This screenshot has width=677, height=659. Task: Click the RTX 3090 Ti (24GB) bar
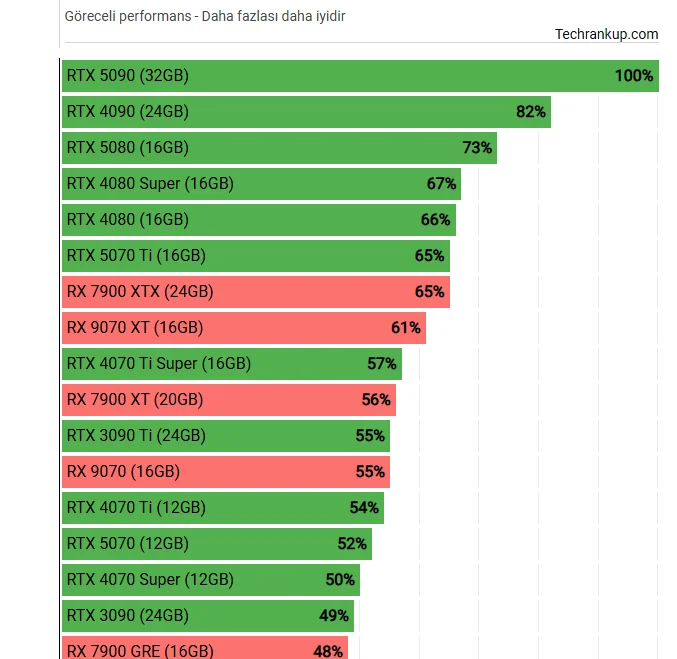coord(225,436)
